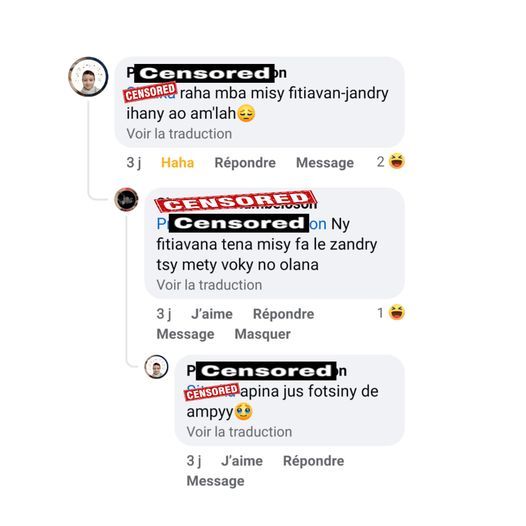Toggle the orange Haha reaction on first comment

[x=177, y=163]
